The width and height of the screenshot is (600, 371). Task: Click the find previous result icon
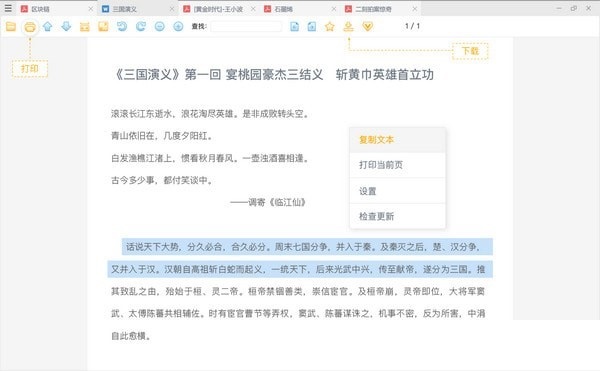click(x=294, y=26)
